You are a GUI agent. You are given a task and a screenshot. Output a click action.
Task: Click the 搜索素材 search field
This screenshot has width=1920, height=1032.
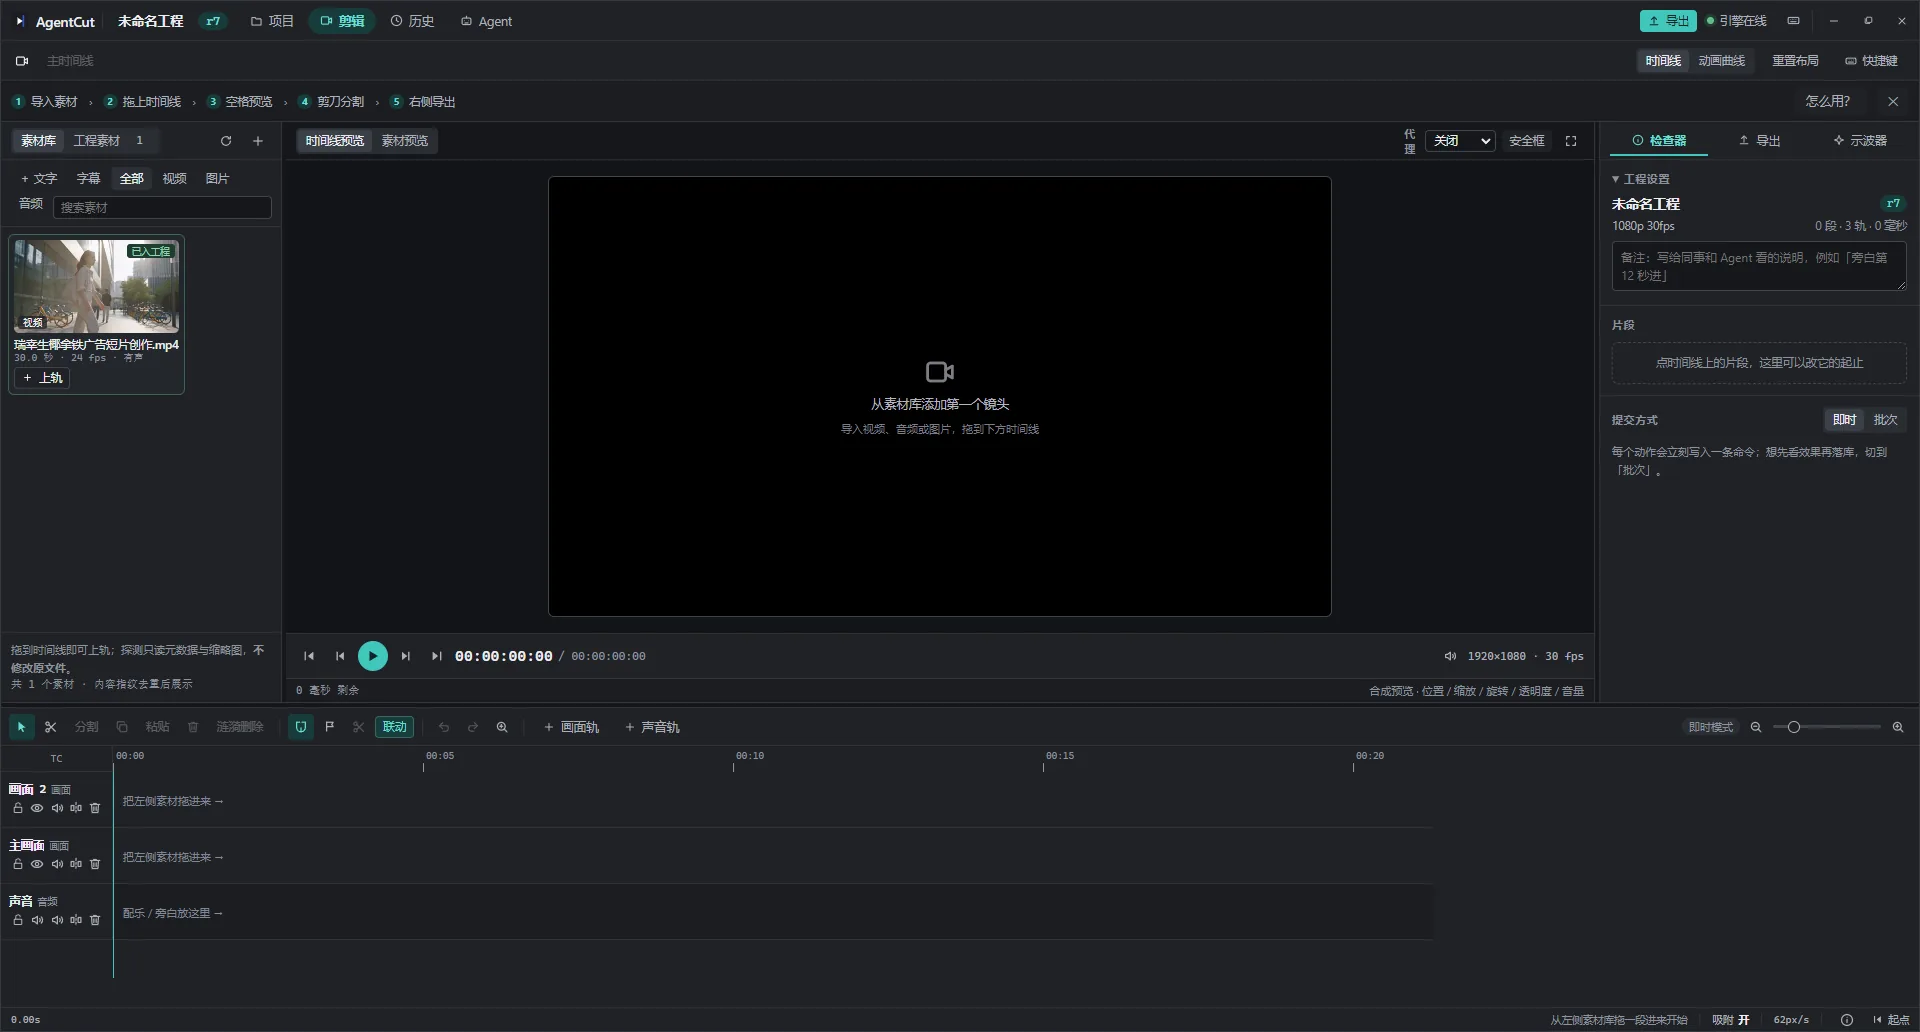point(162,207)
